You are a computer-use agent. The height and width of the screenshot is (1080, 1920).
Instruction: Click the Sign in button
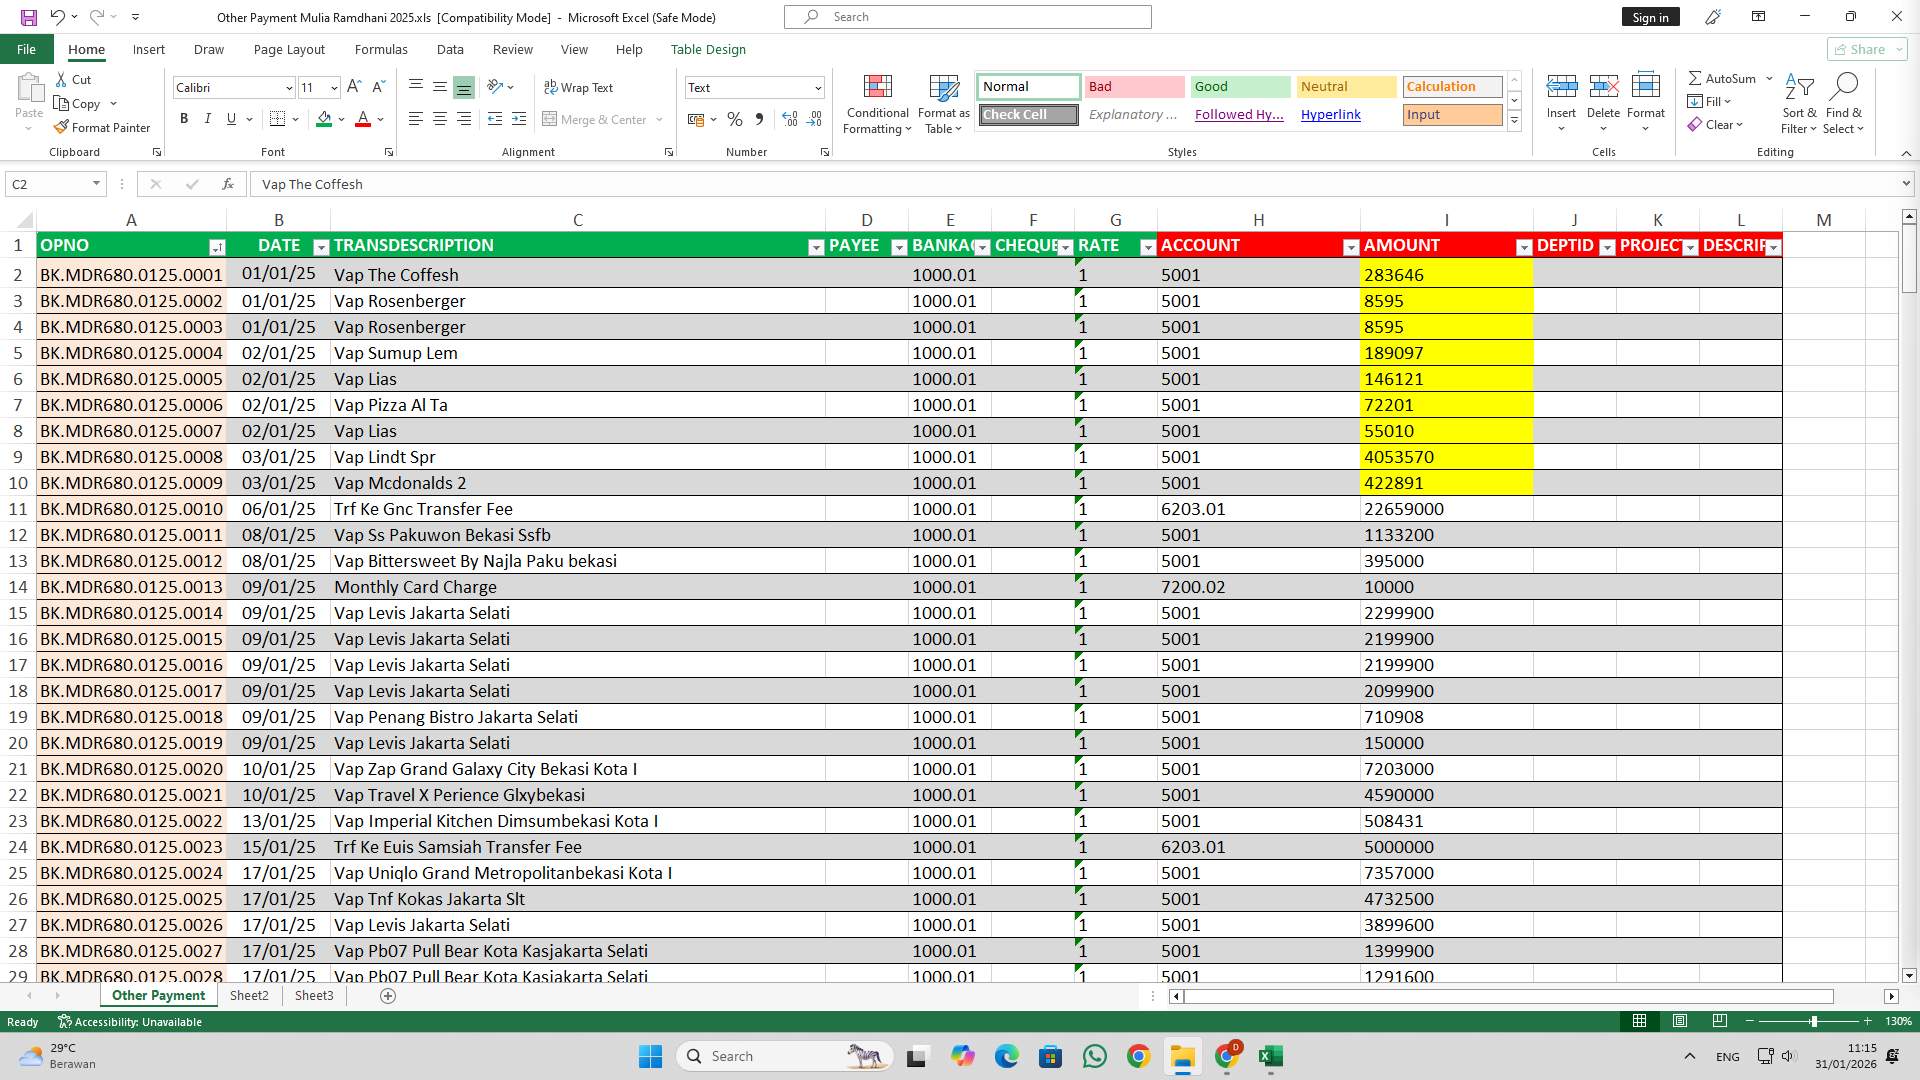click(1650, 17)
